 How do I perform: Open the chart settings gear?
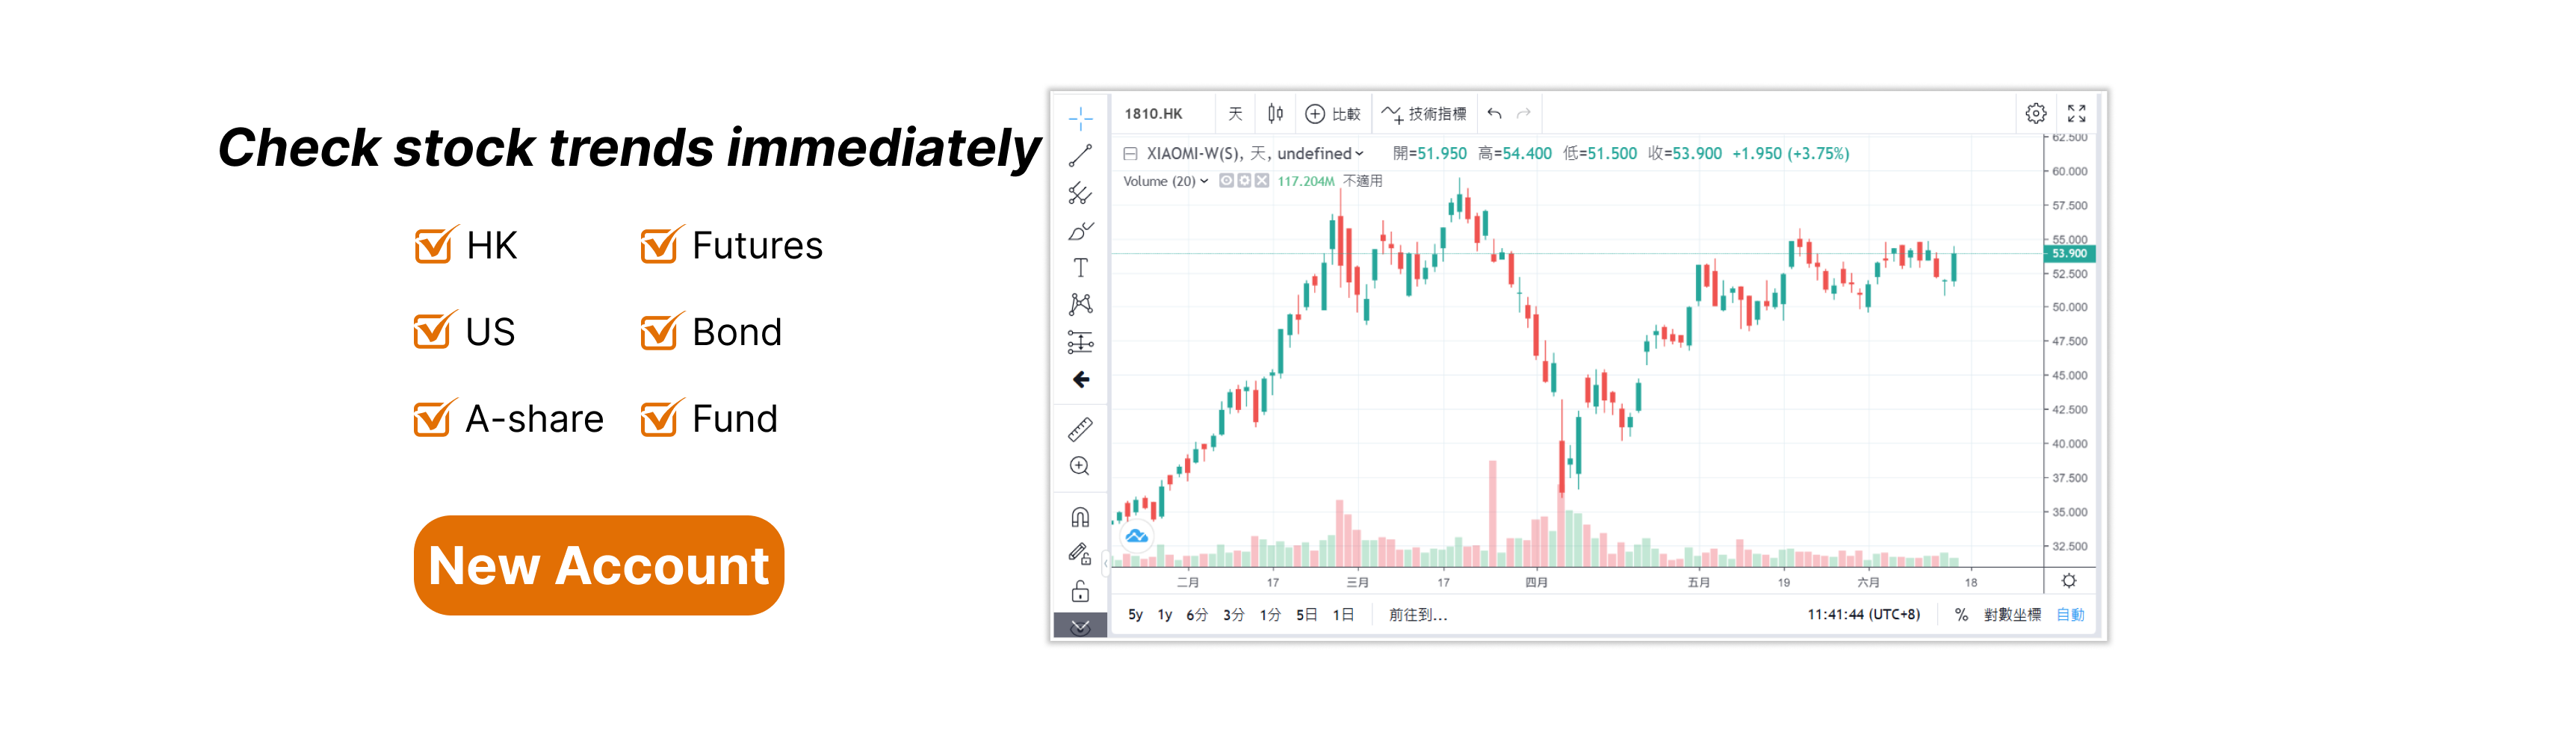[2036, 113]
